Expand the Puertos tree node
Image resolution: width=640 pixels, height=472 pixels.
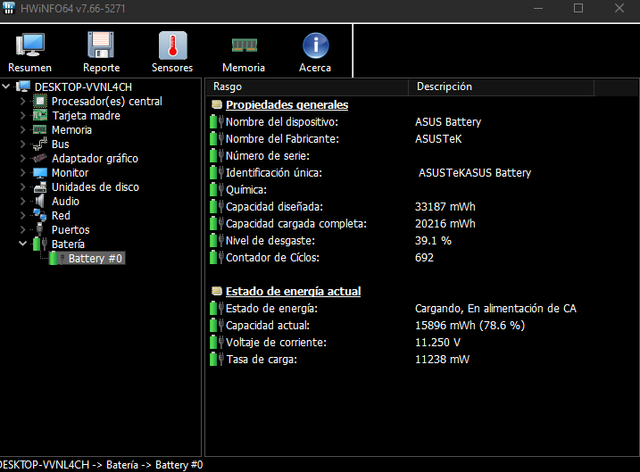23,230
